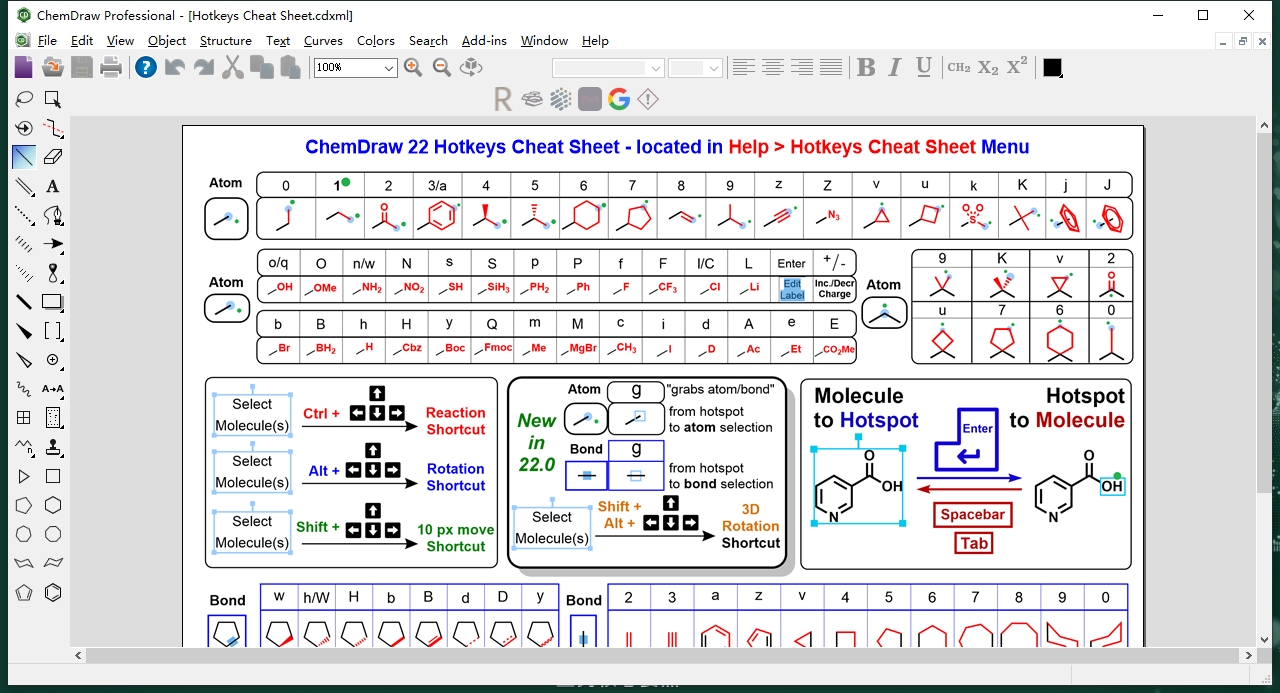Screen dimensions: 1280x693
Task: Select the Atom-to-Atom Mapping tool
Action: click(x=53, y=389)
